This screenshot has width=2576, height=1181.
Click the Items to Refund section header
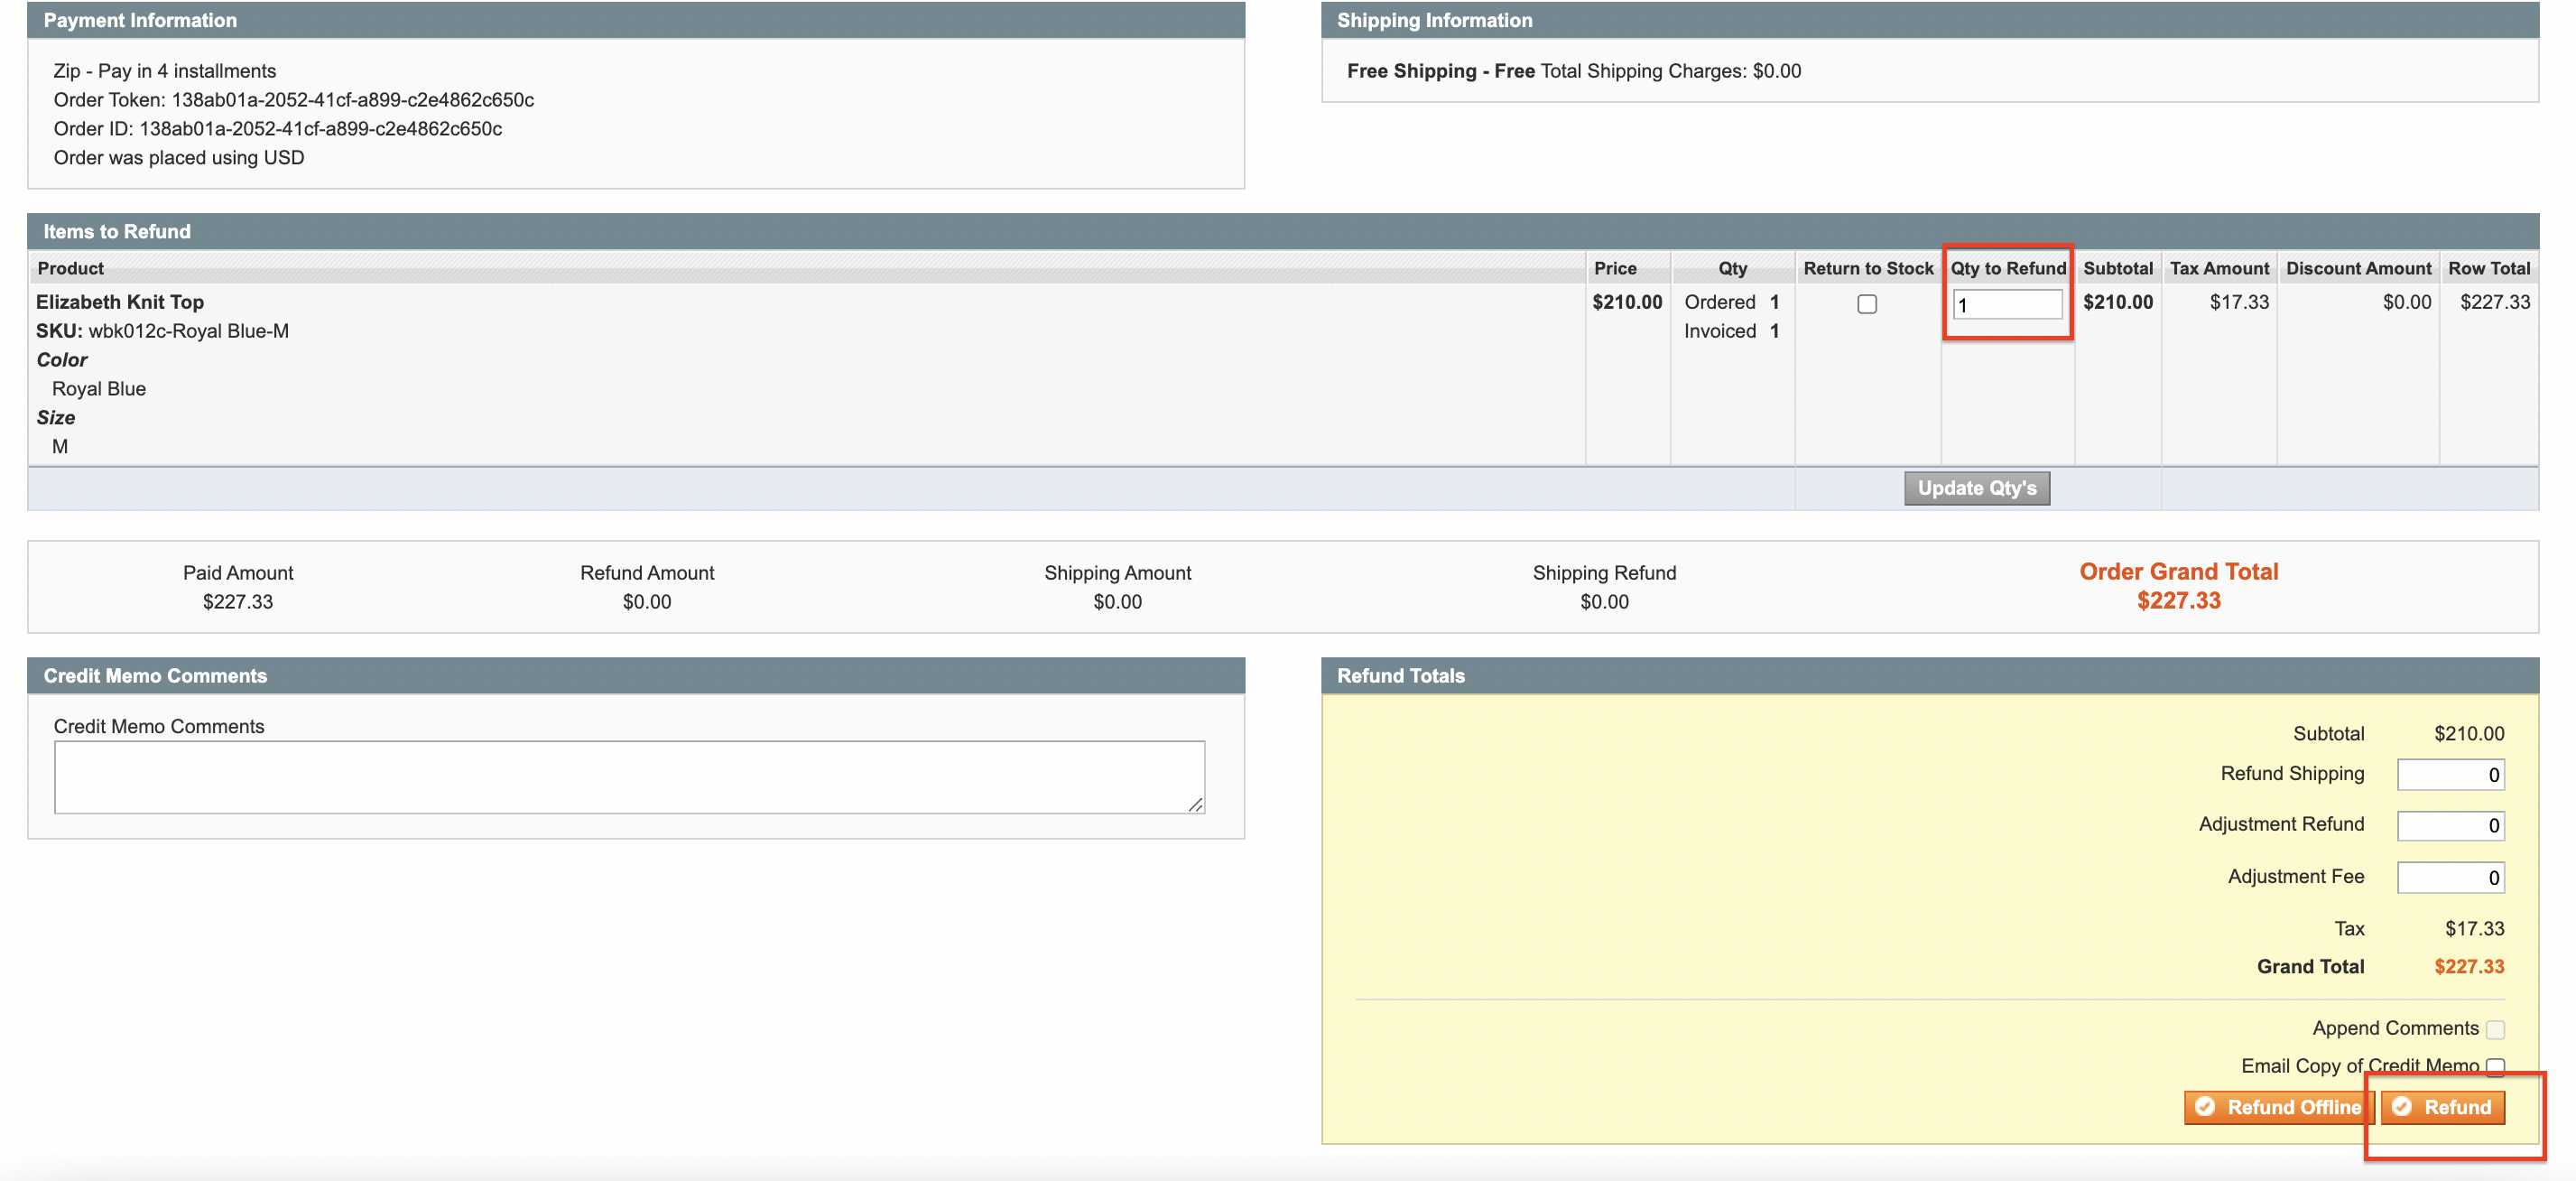116,231
